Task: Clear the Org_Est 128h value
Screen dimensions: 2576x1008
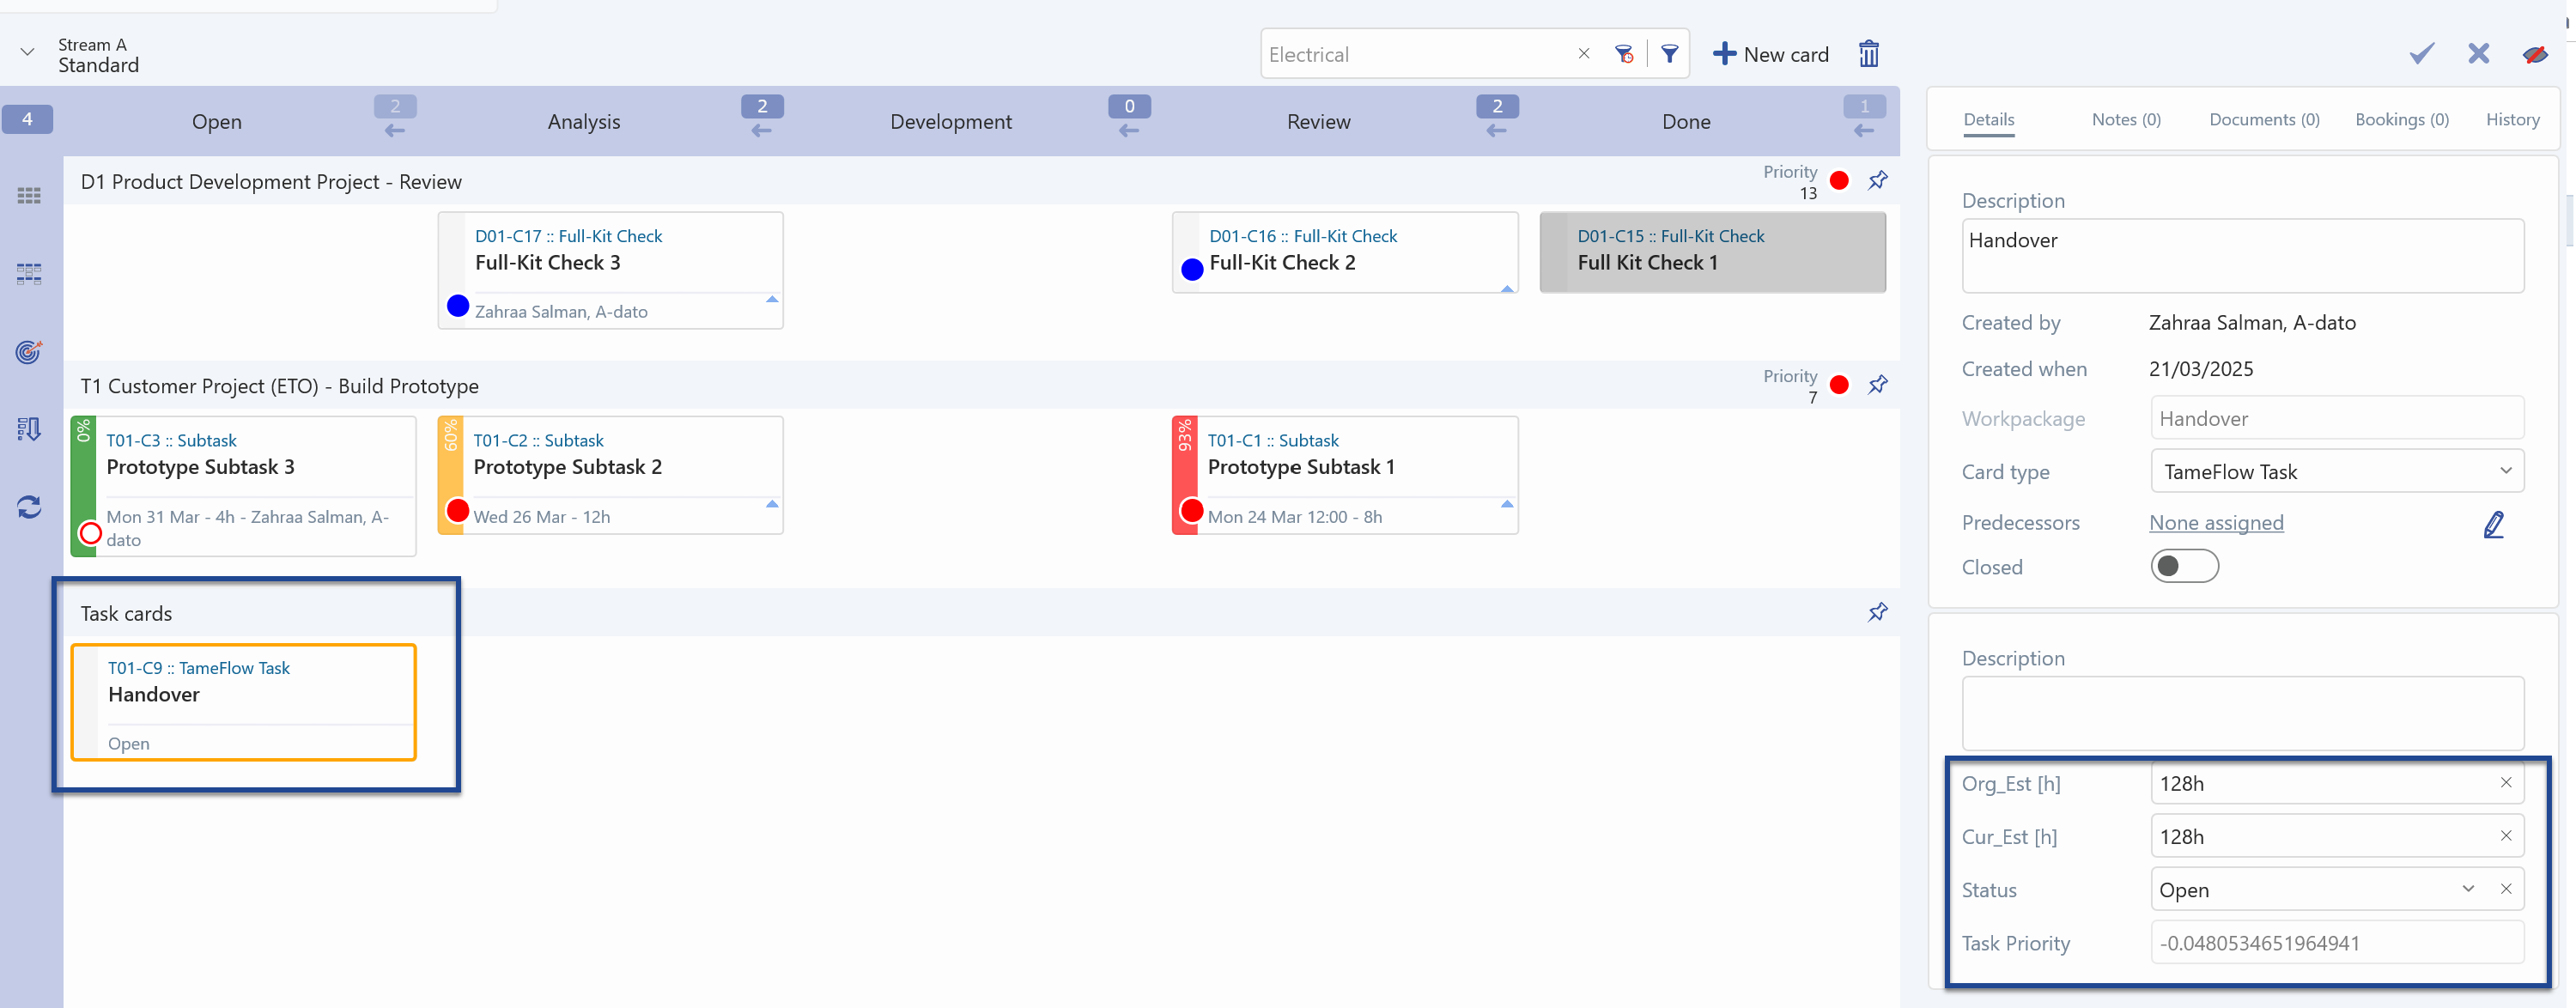Action: click(2506, 783)
